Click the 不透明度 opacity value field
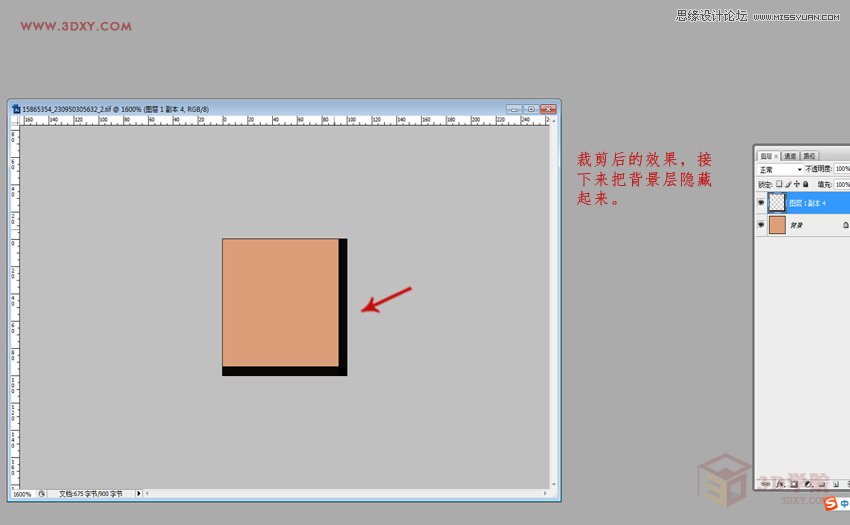 tap(842, 169)
